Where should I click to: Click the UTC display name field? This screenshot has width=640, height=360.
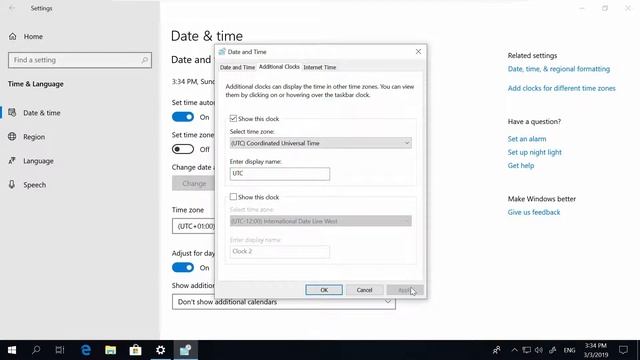(280, 173)
